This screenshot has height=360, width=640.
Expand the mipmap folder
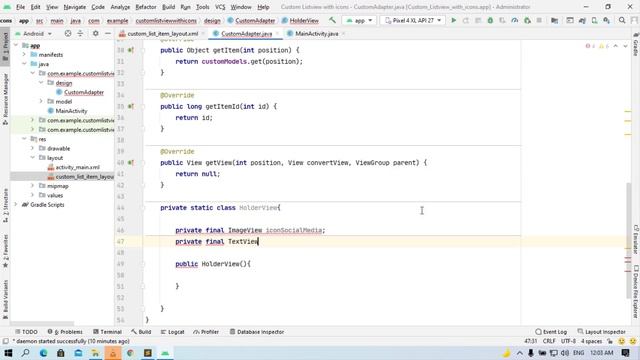(x=33, y=186)
